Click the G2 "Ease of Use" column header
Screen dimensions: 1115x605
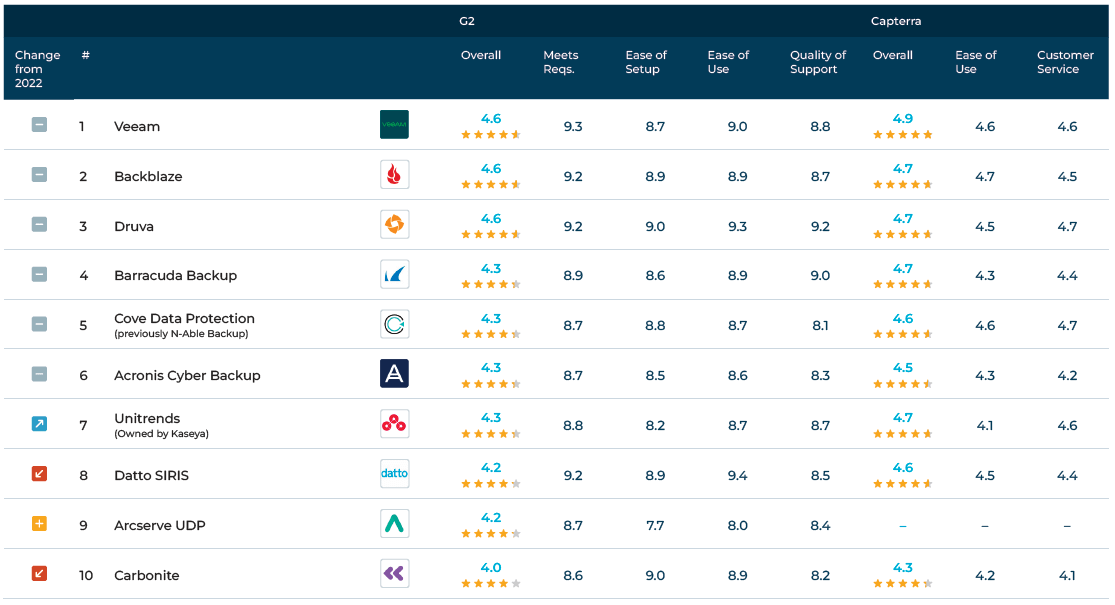[728, 62]
